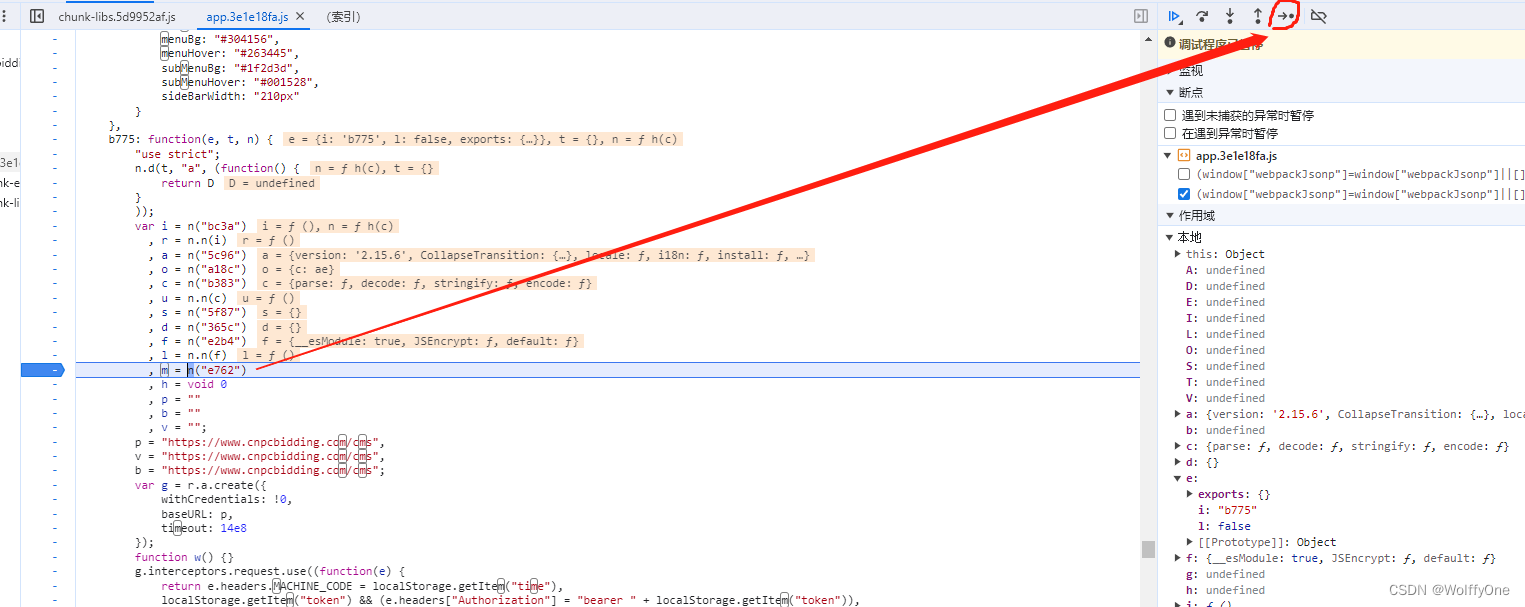Deactivate all breakpoints using the toolbar icon

1318,16
